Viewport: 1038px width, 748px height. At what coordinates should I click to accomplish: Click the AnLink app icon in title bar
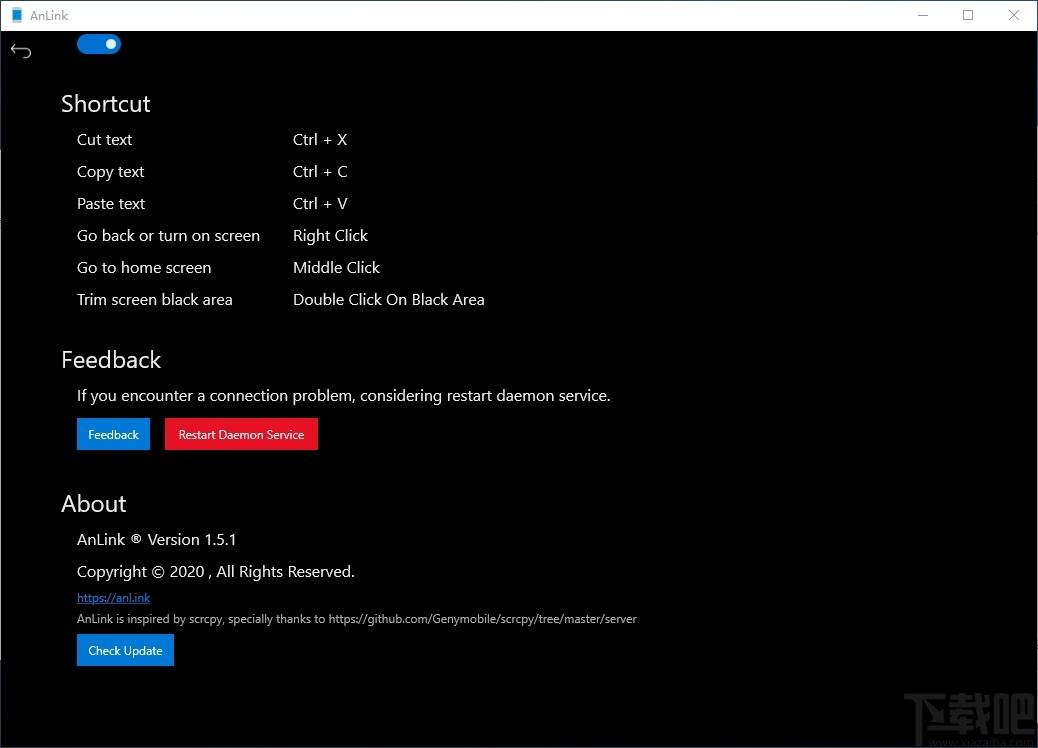(x=17, y=15)
